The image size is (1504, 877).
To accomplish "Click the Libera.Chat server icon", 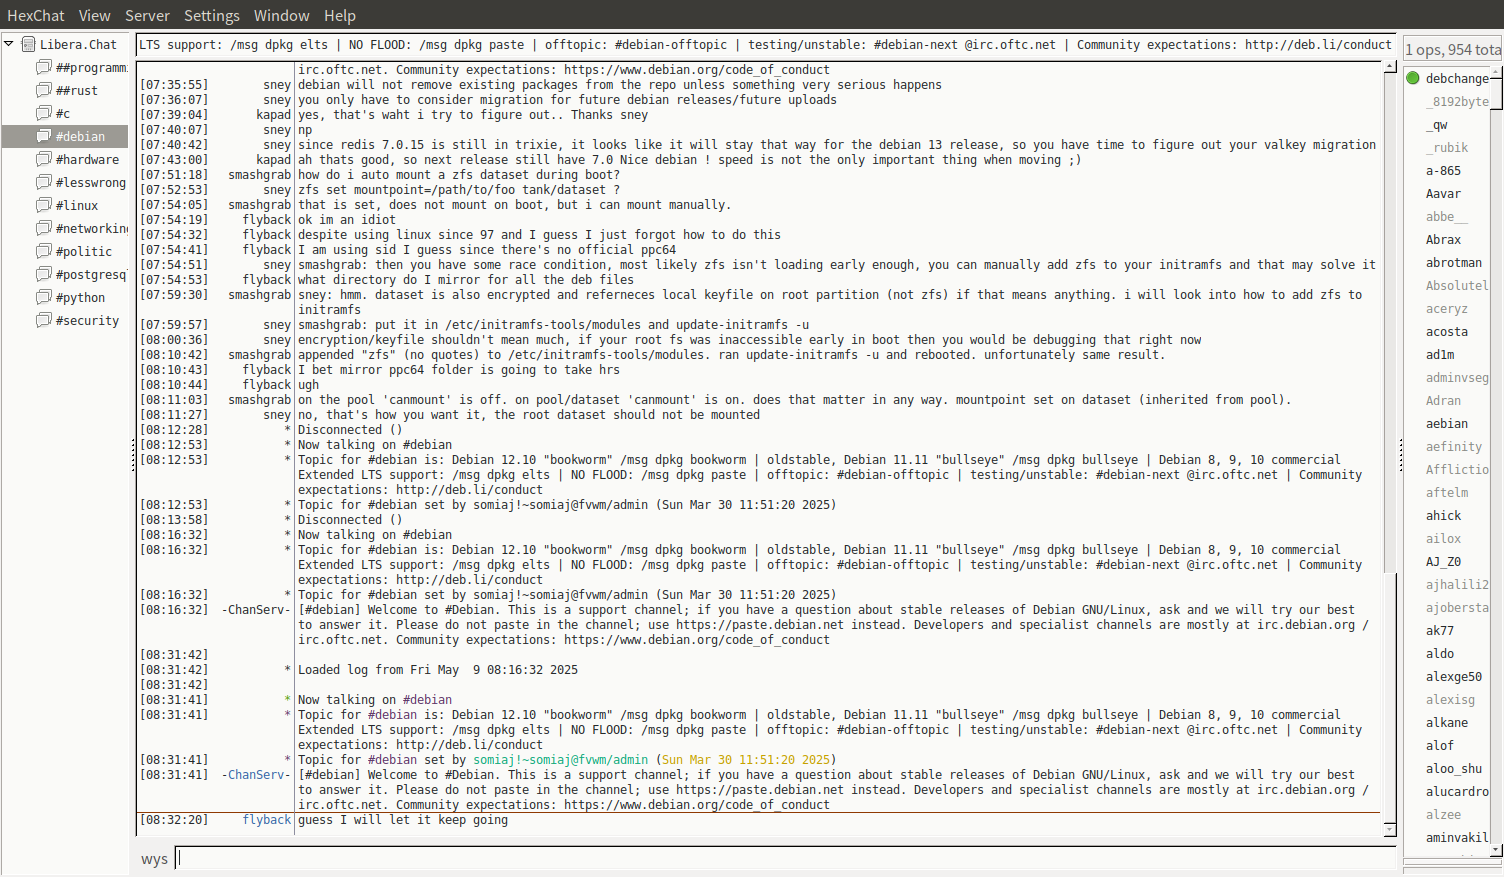I will click(x=28, y=44).
